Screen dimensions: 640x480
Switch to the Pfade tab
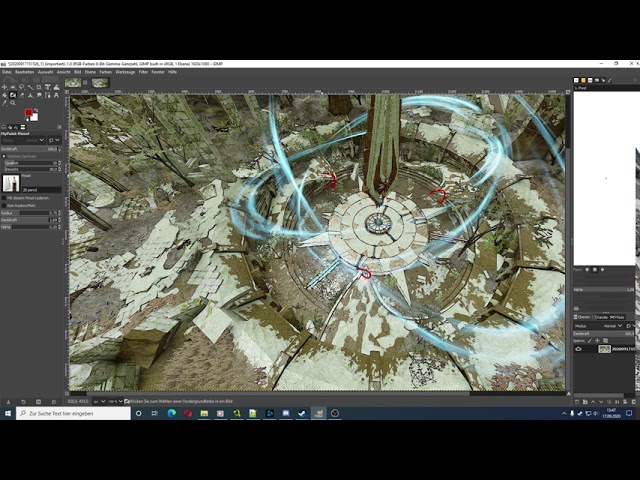pyautogui.click(x=617, y=317)
